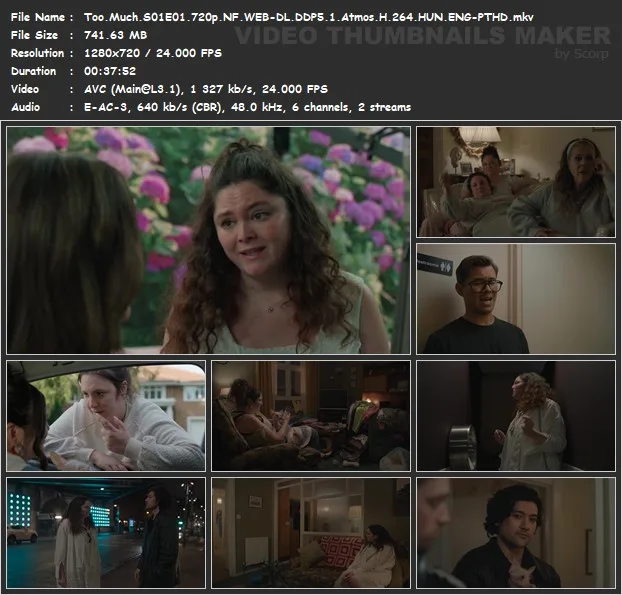
Task: Click the large thumbnail with hydrangea flowers
Action: pos(208,240)
